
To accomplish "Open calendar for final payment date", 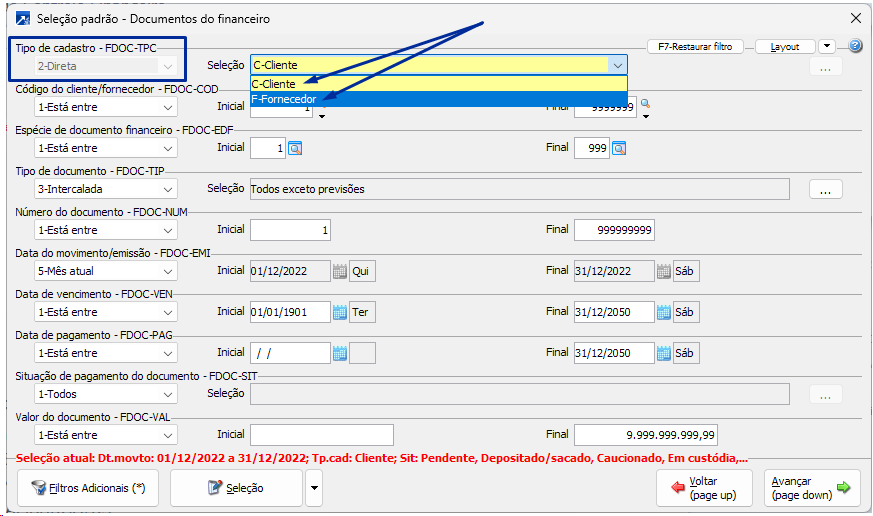I will tap(664, 353).
